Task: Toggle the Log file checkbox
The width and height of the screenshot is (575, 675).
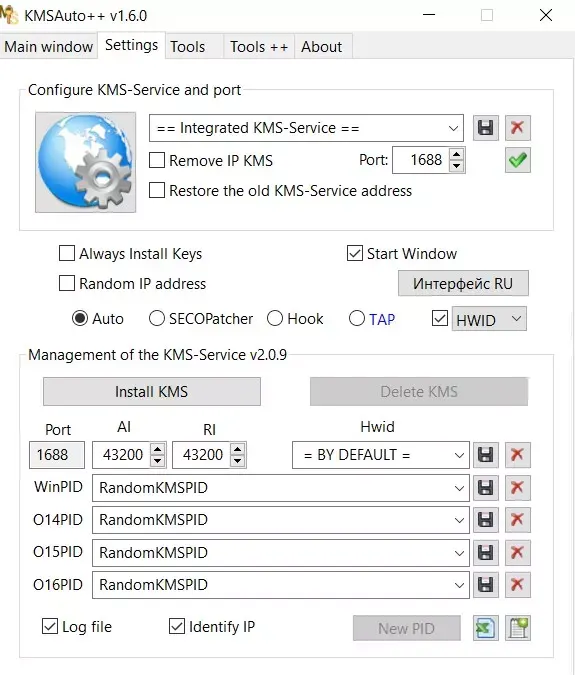Action: point(50,626)
